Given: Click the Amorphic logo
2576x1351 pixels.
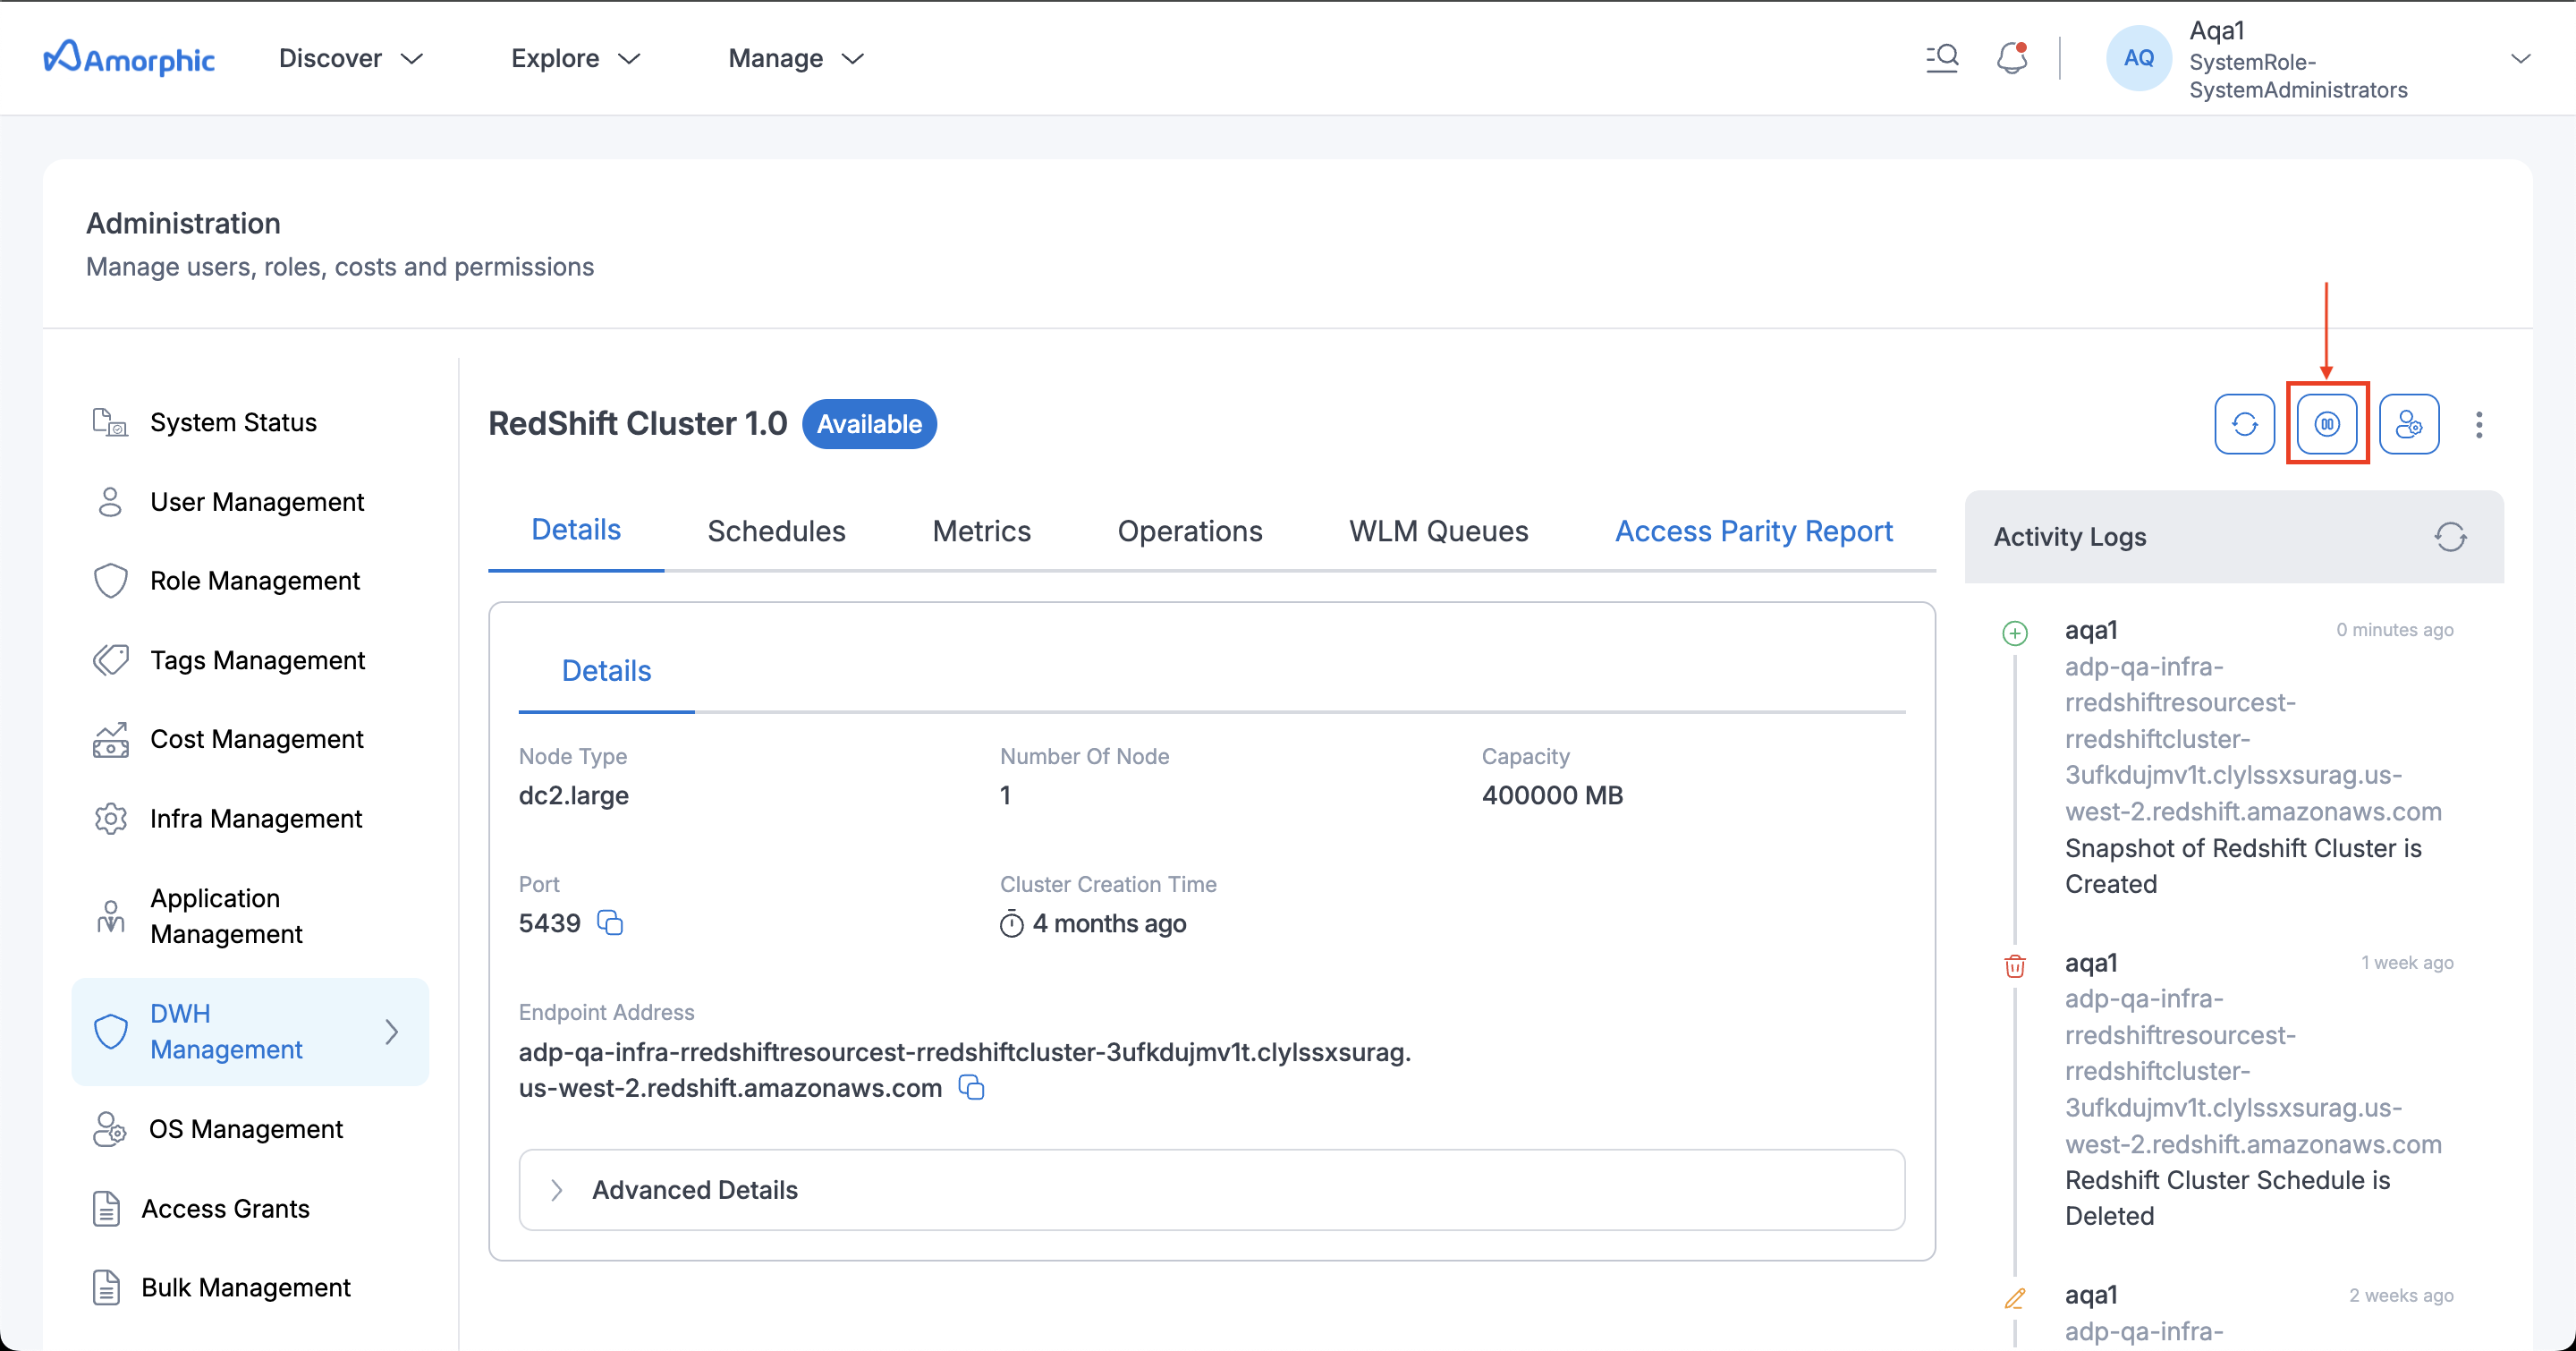Looking at the screenshot, I should click(129, 58).
